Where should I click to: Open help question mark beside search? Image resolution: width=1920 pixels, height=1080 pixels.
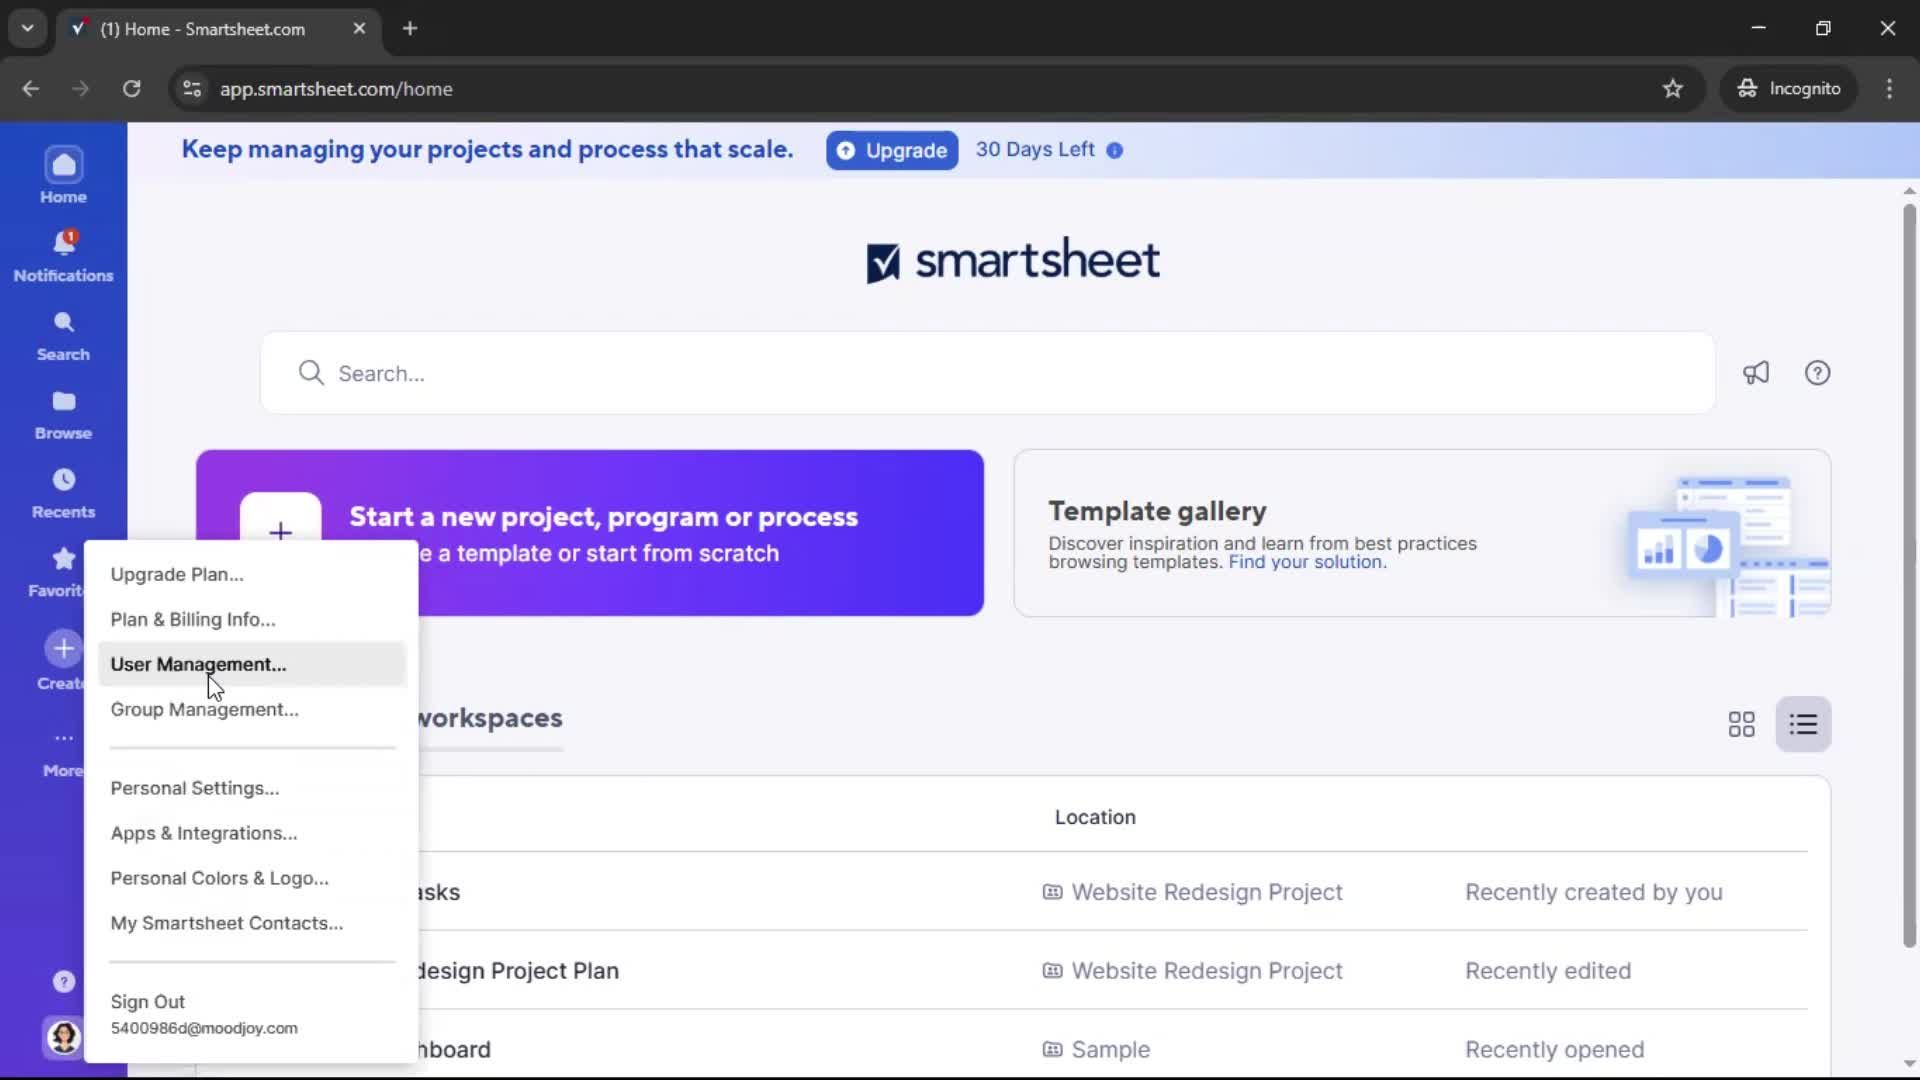point(1817,373)
